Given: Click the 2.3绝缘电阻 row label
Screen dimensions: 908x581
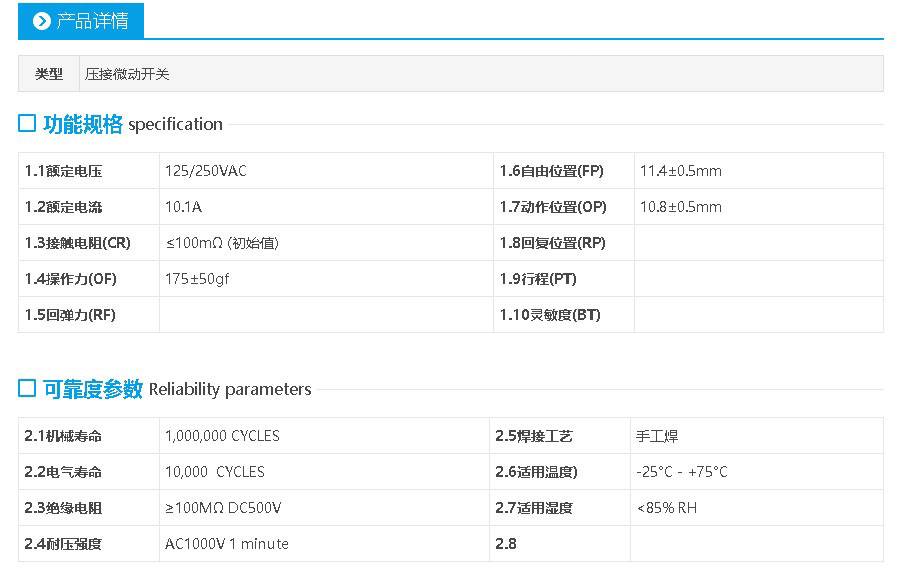Looking at the screenshot, I should tap(63, 508).
